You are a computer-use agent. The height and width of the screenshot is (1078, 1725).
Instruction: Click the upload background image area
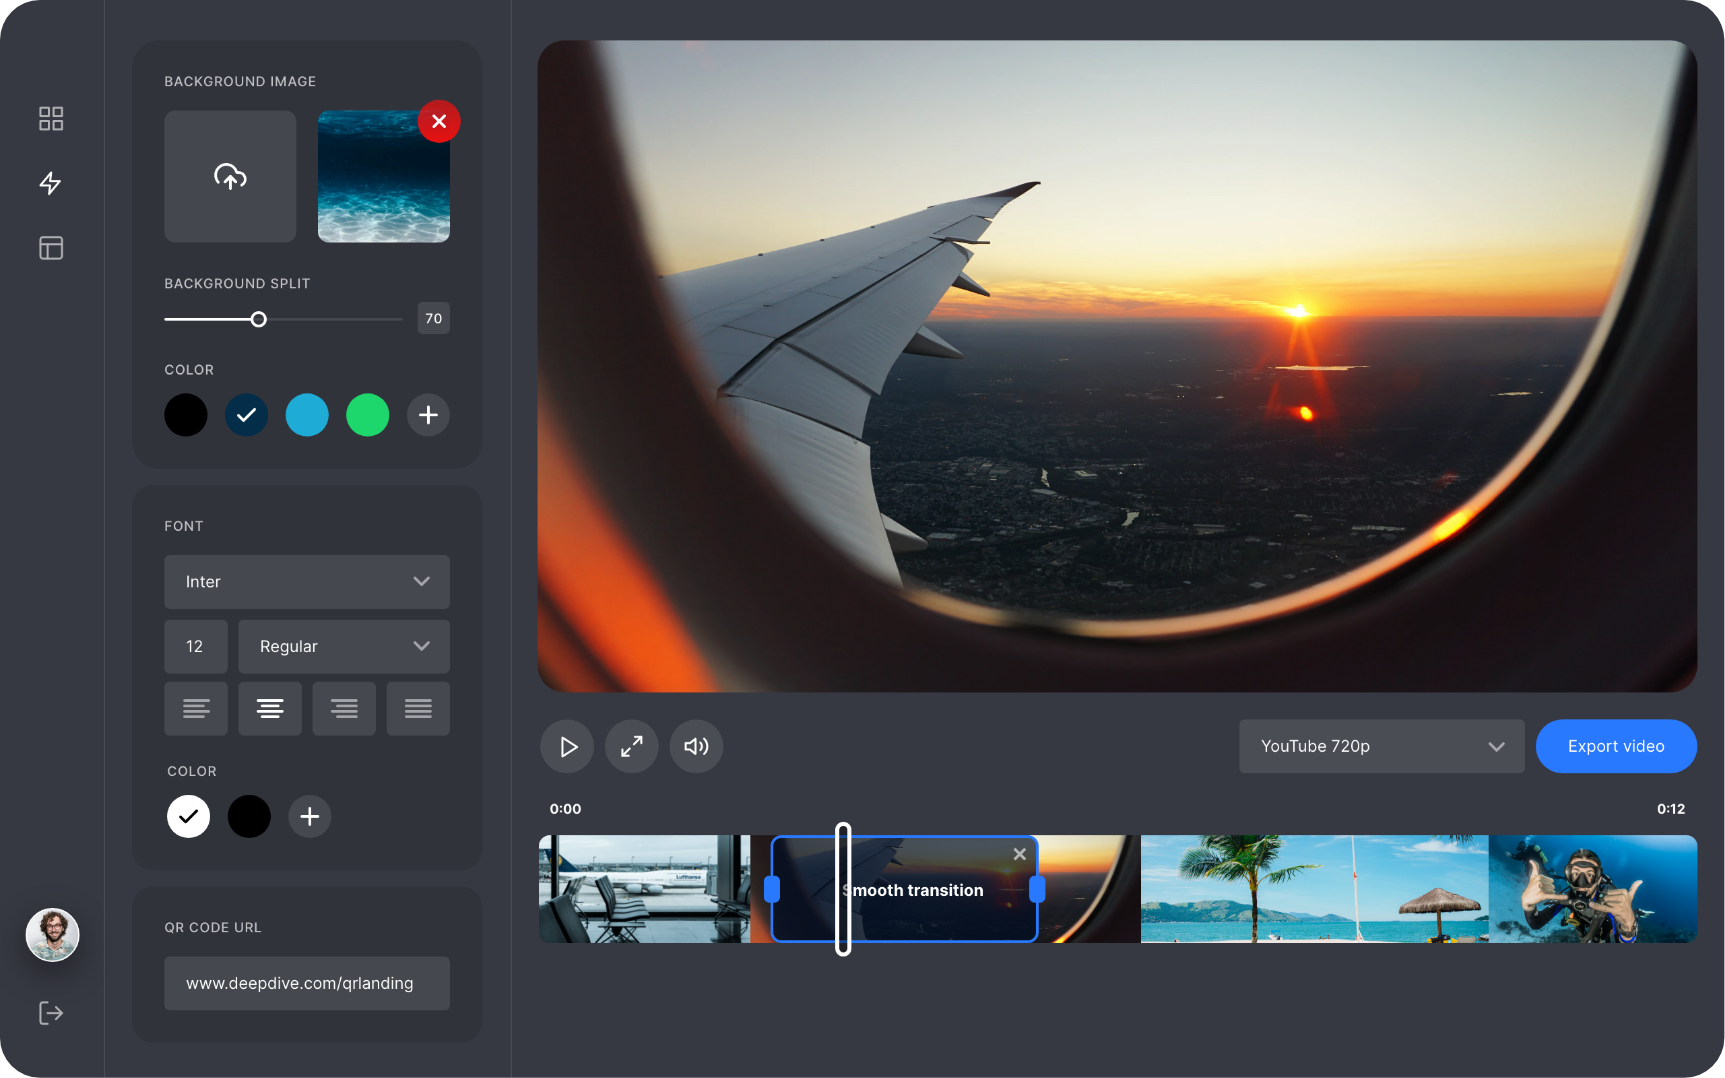[x=230, y=177]
